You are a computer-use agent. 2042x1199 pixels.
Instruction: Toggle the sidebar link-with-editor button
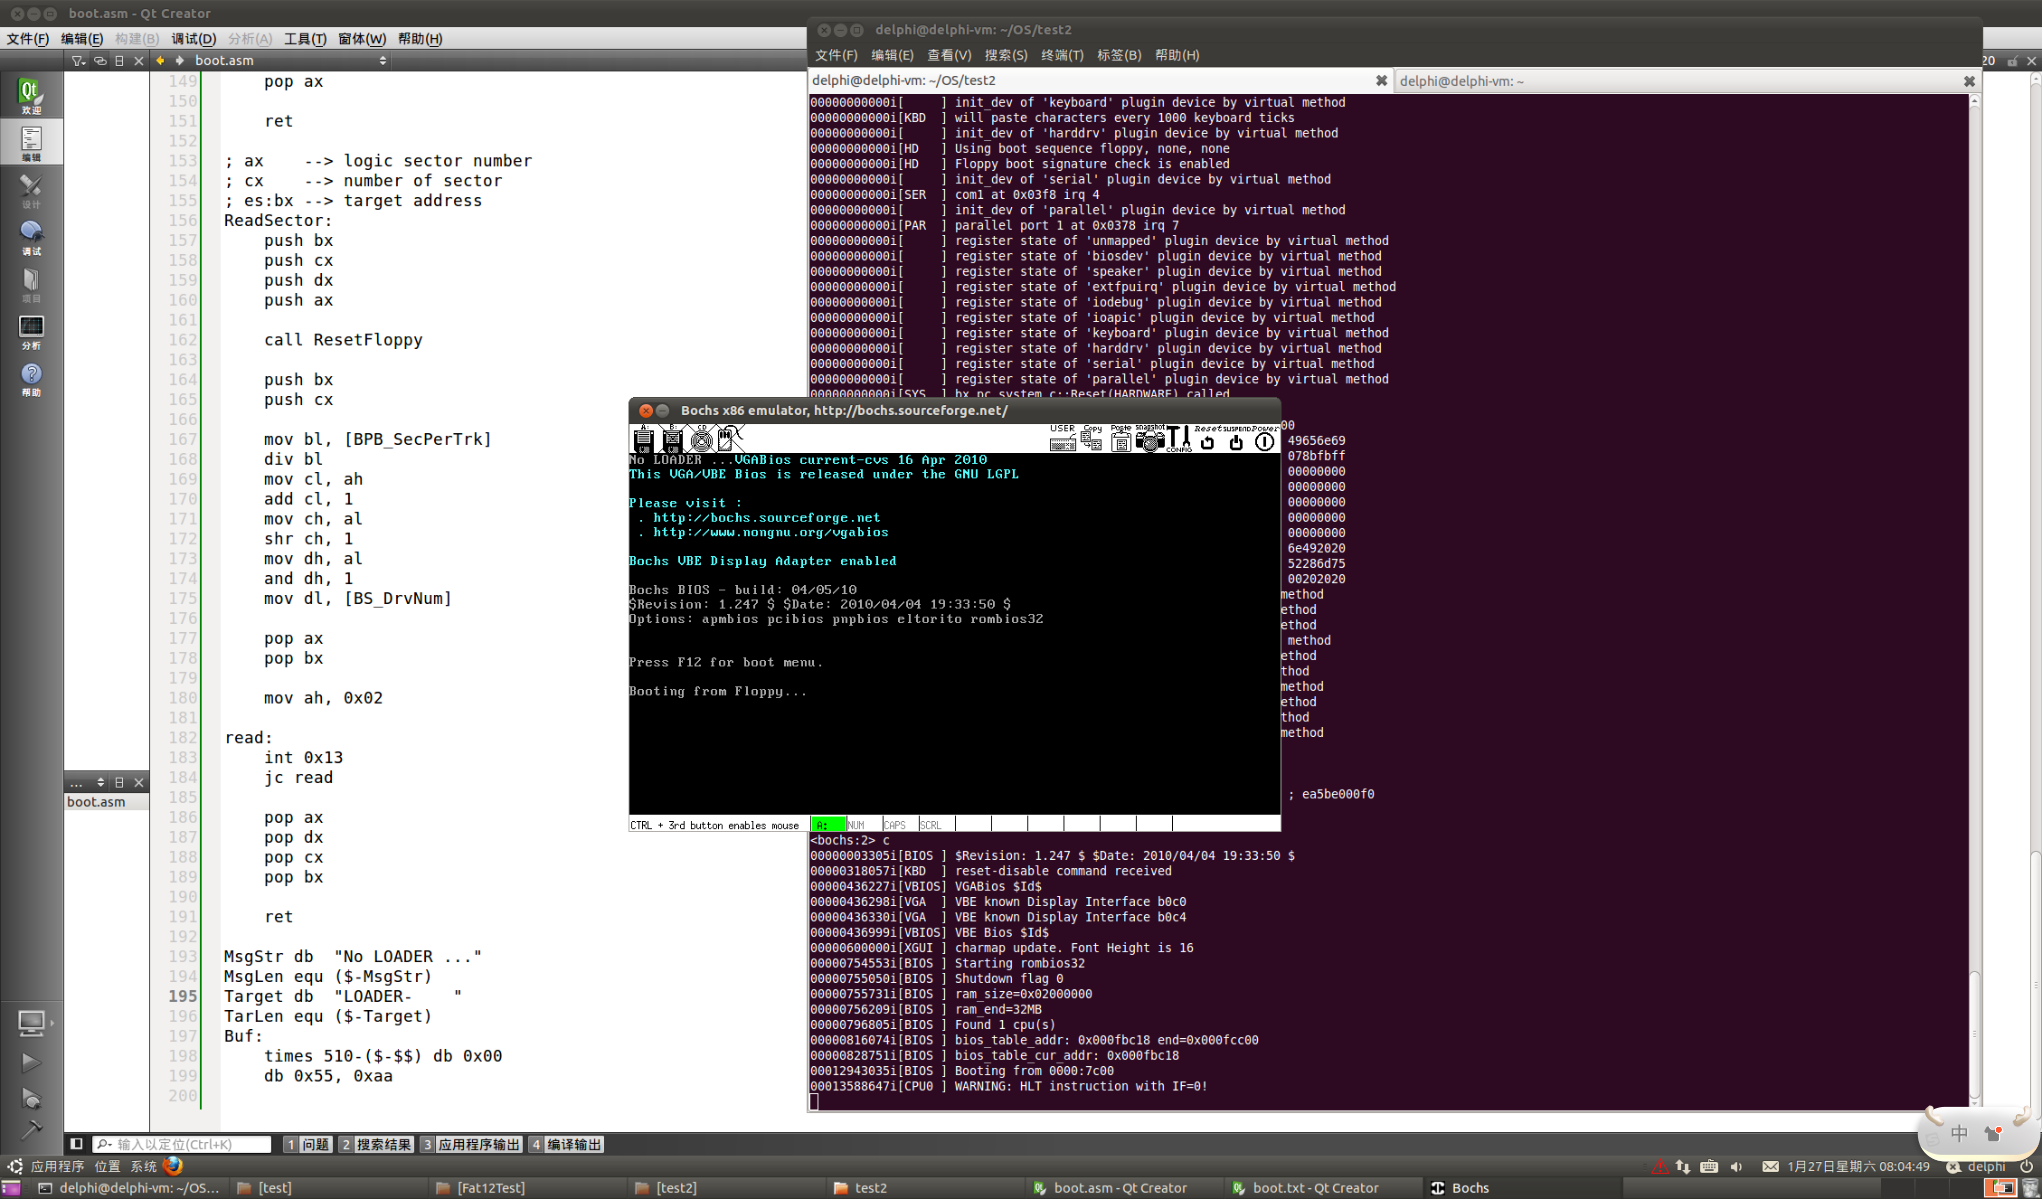tap(99, 61)
